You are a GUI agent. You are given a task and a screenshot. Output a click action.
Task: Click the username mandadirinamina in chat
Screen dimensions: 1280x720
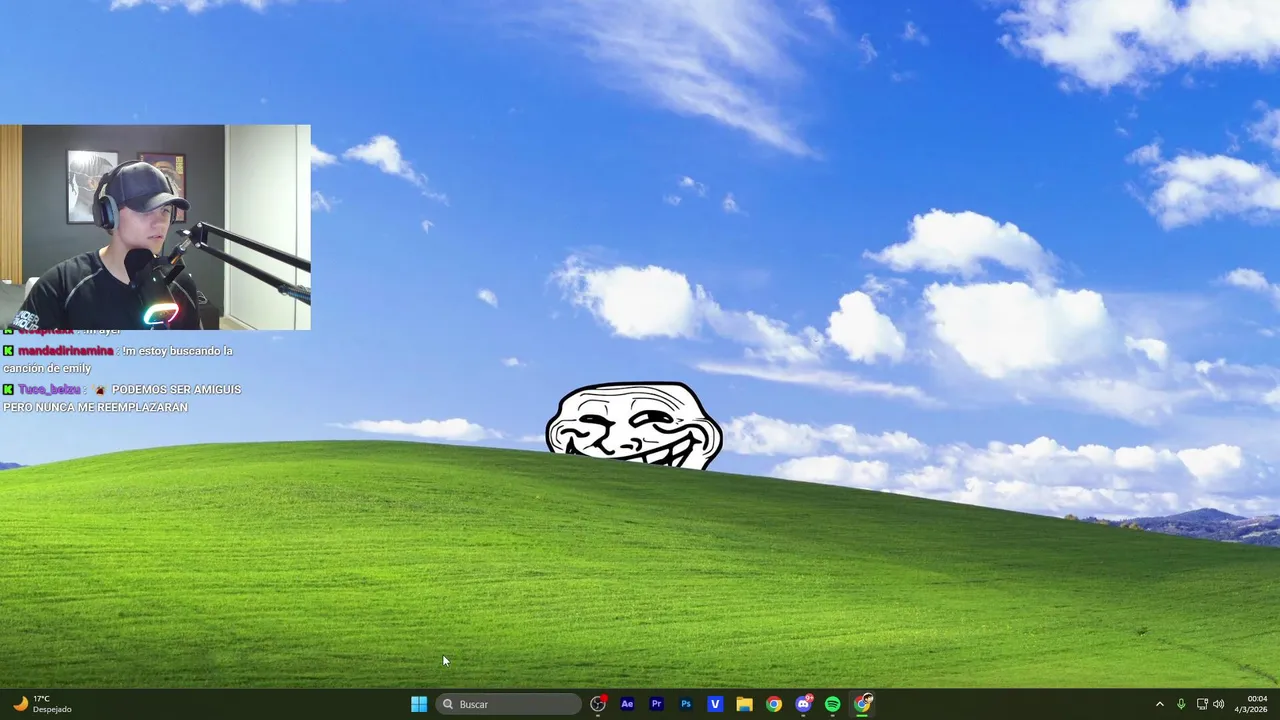[66, 351]
